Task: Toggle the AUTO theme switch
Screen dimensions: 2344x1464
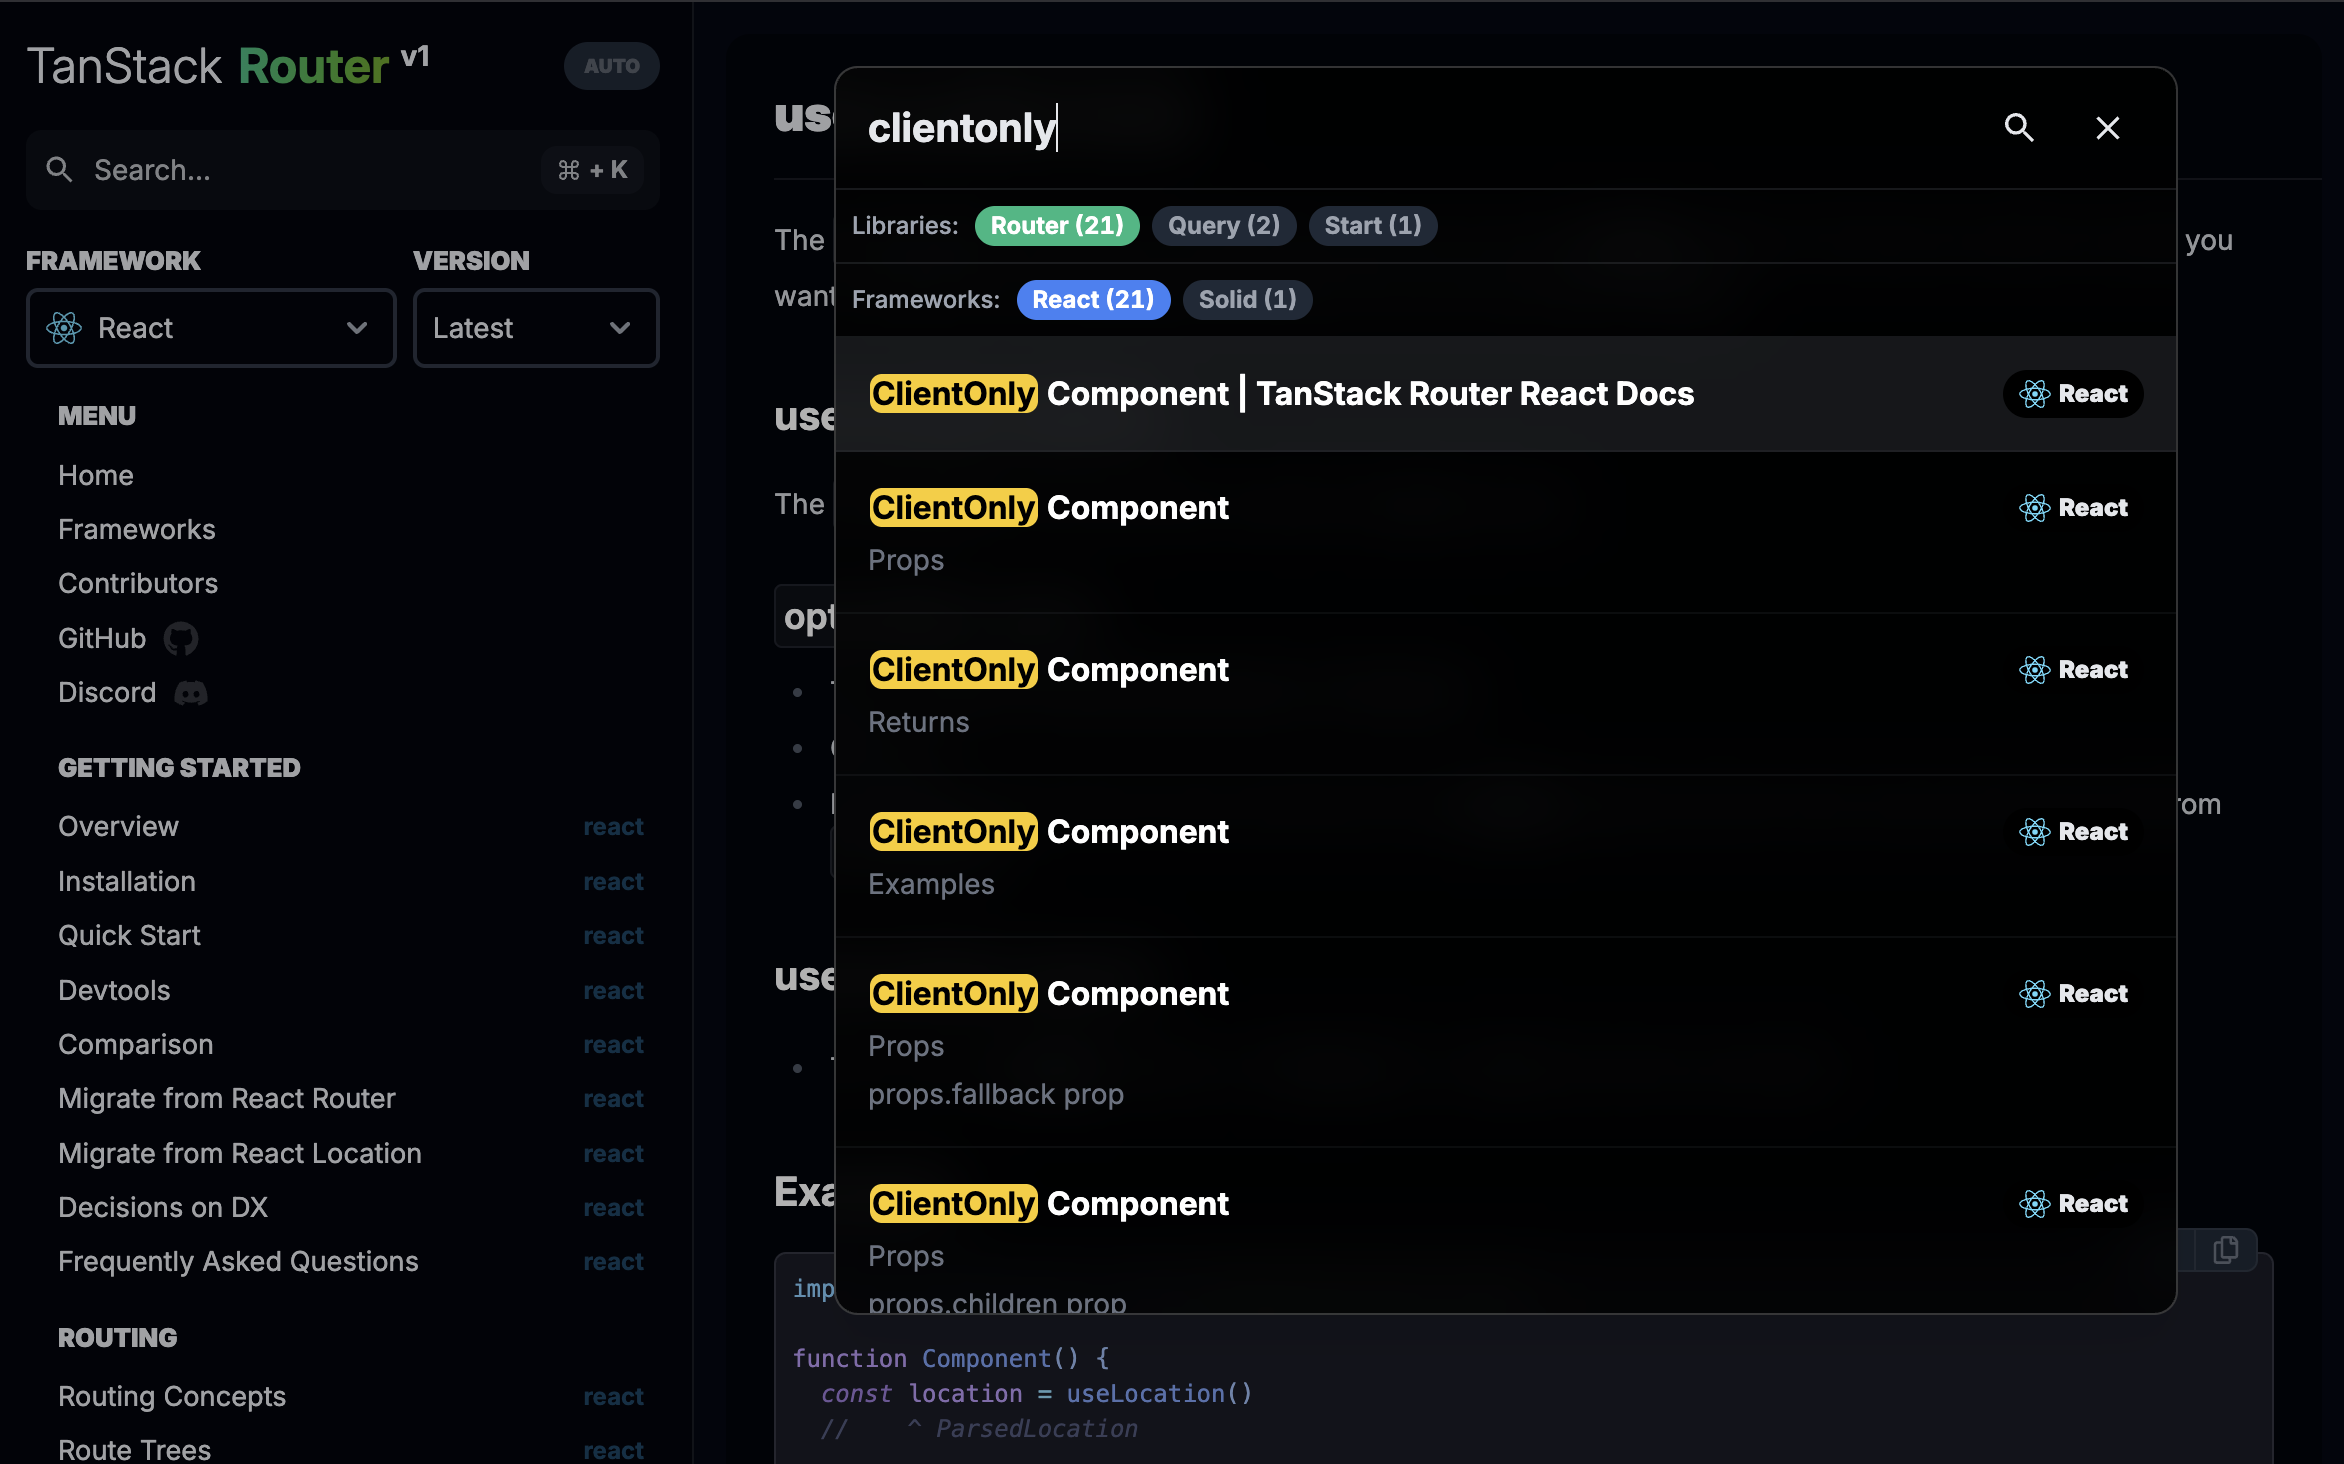Action: [611, 66]
